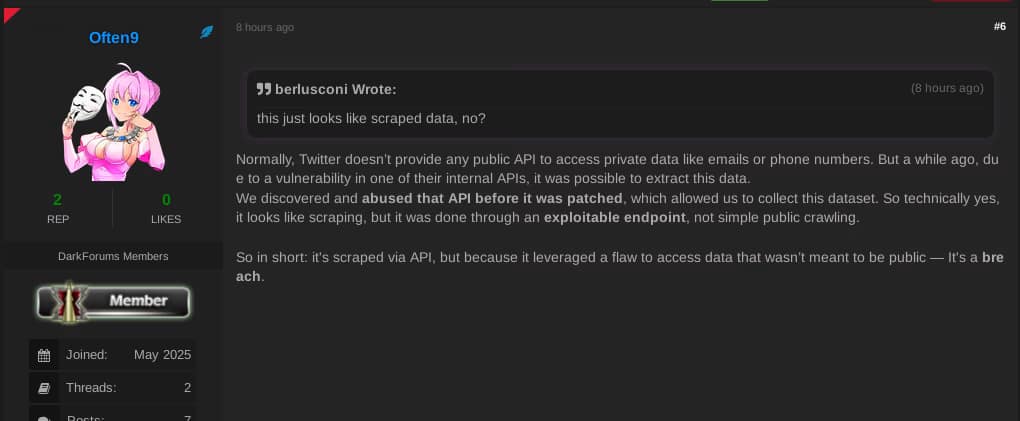This screenshot has width=1020, height=421.
Task: Open the #6 post permalink
Action: click(x=999, y=27)
